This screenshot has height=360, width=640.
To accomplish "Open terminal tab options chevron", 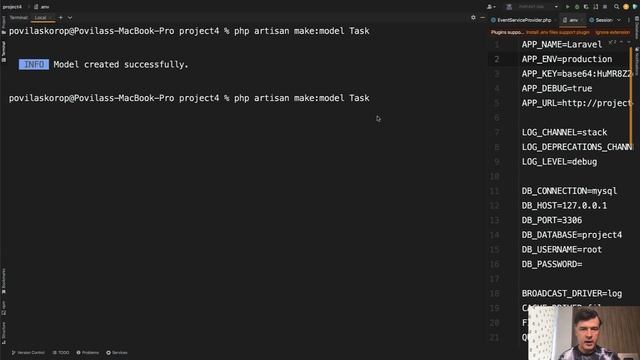I will pos(70,18).
